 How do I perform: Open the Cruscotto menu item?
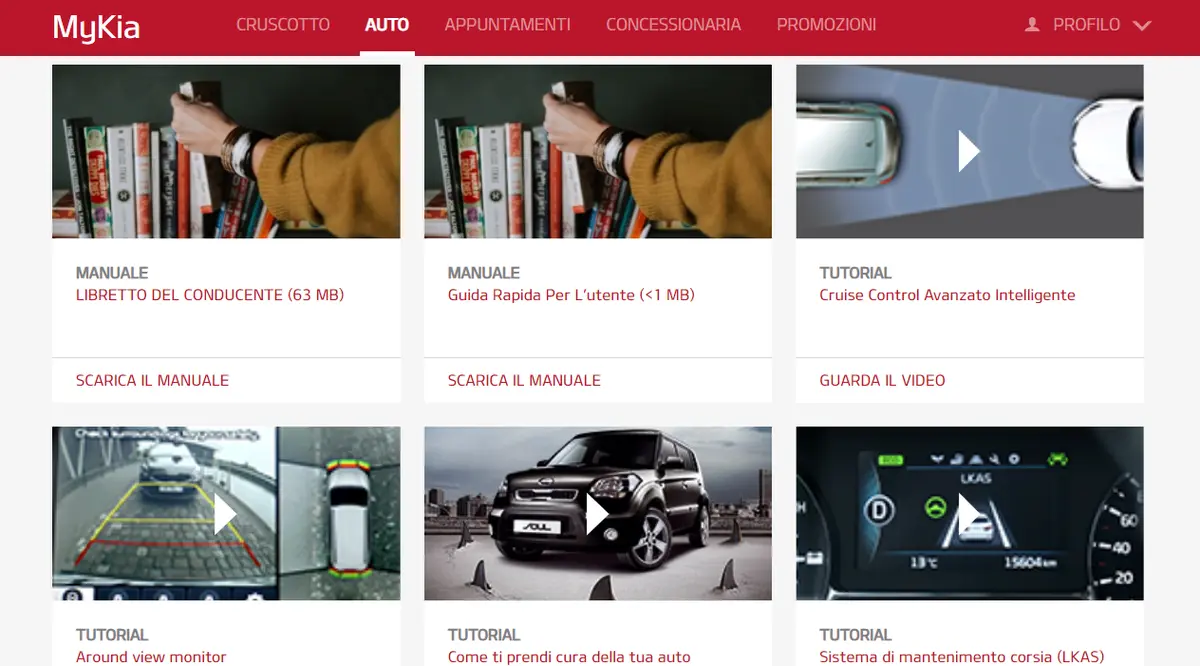click(x=283, y=25)
